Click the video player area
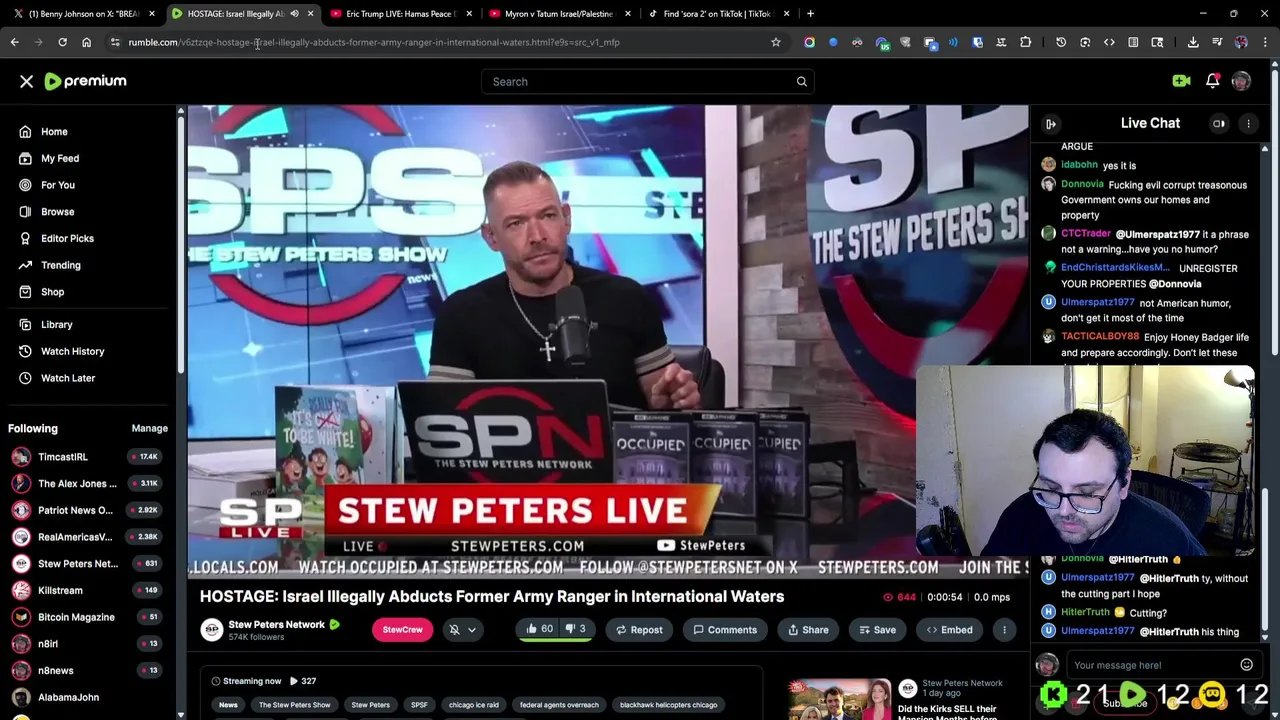The image size is (1280, 720). coord(607,341)
